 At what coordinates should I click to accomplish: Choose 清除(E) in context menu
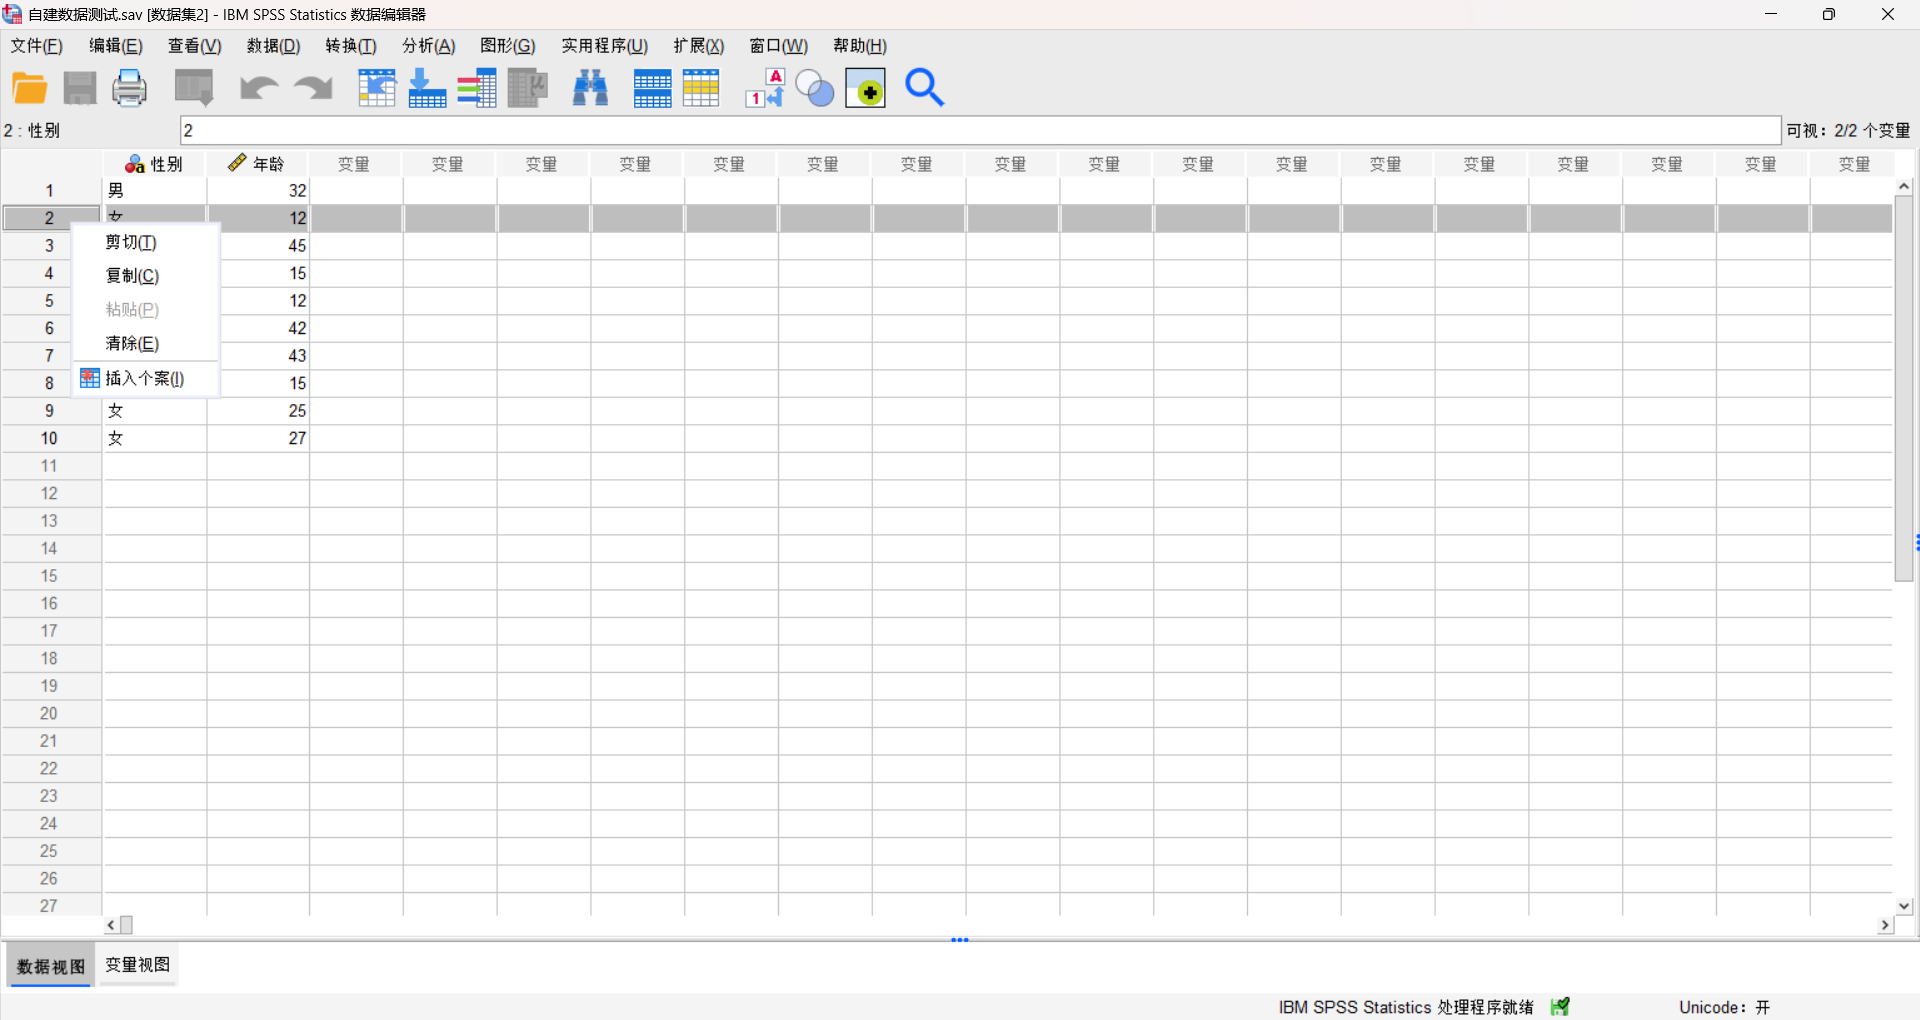(146, 344)
